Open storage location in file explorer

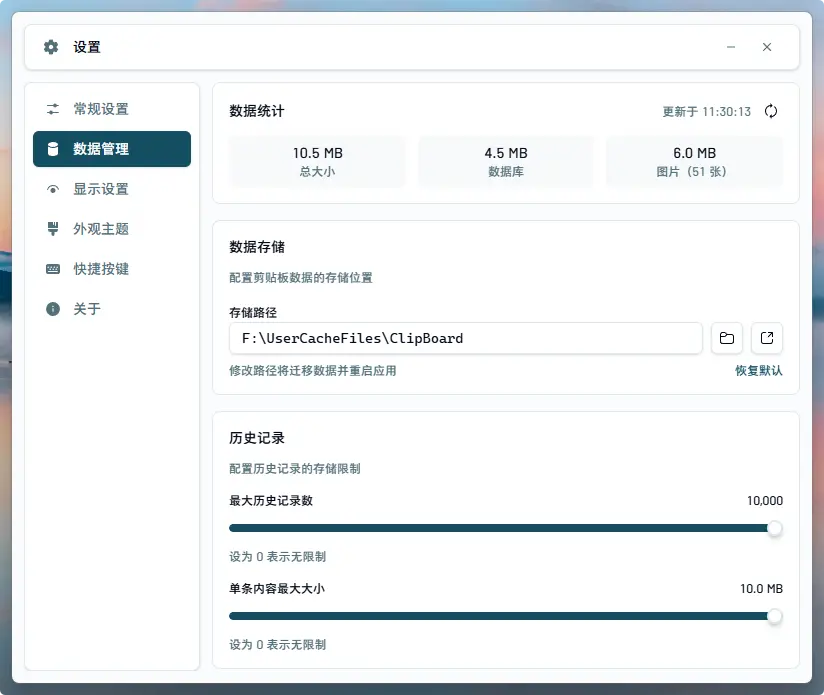tap(767, 338)
